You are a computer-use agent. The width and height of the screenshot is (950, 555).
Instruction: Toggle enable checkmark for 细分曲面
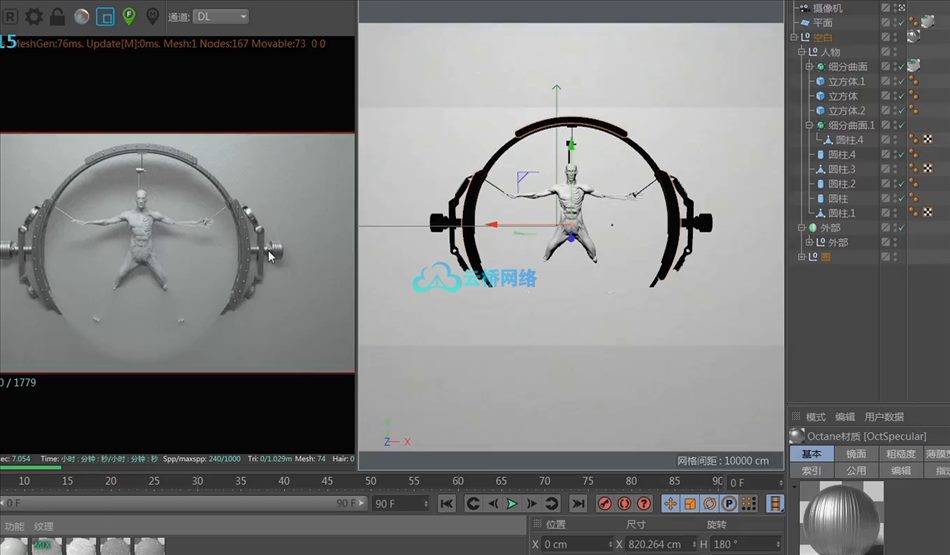click(900, 67)
